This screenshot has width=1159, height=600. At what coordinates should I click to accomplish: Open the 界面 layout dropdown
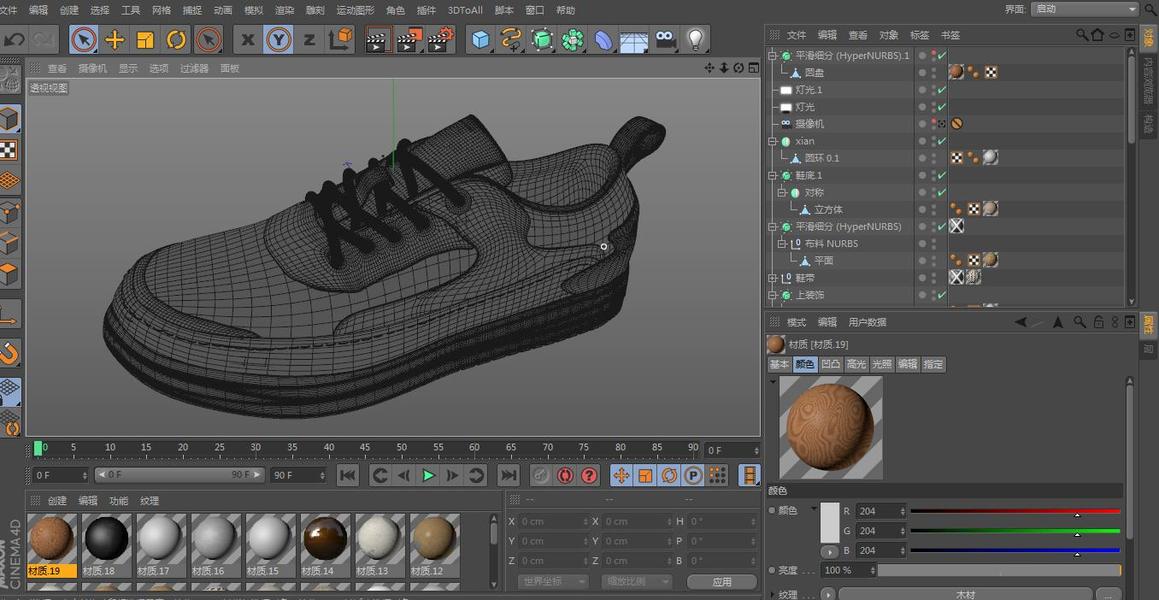1085,9
